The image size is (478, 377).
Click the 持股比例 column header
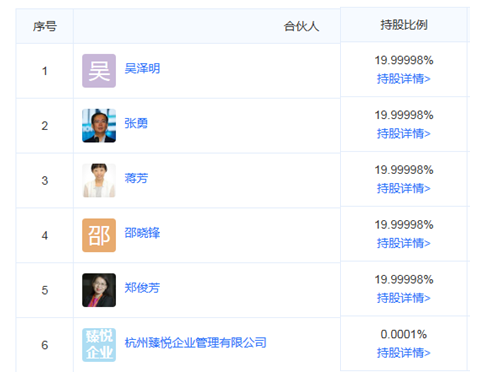pyautogui.click(x=404, y=25)
